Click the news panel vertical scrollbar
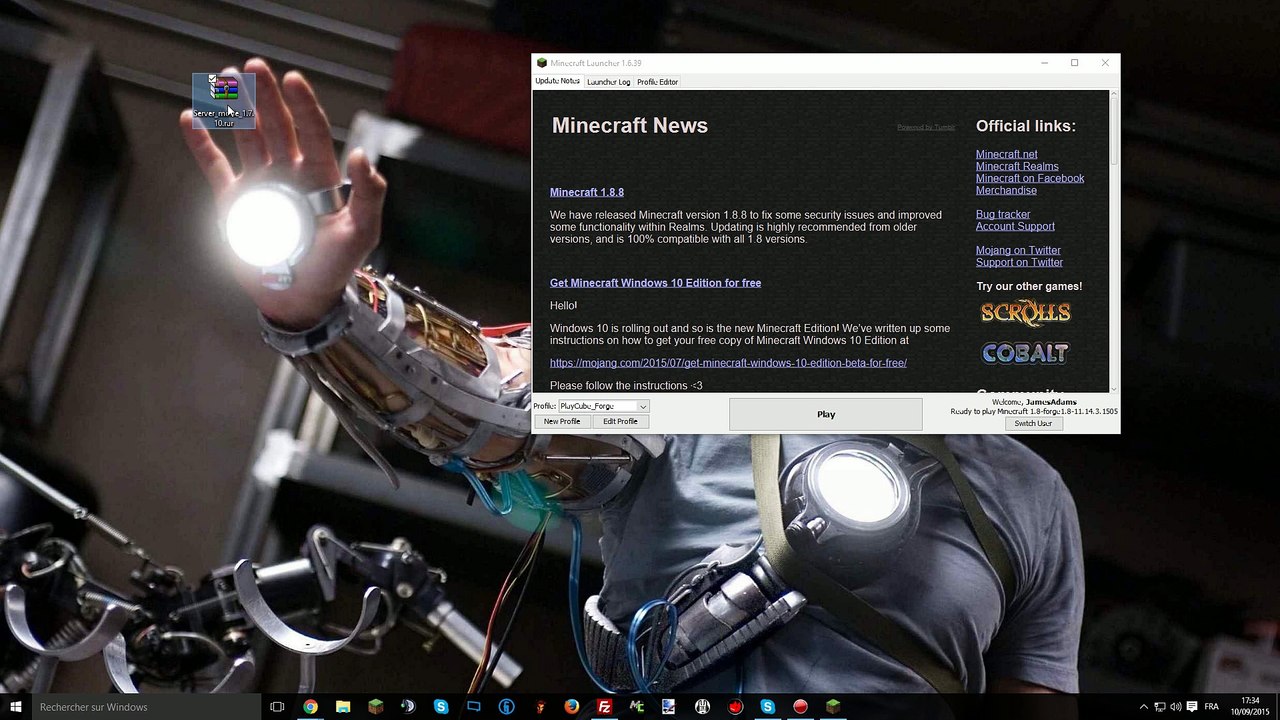The height and width of the screenshot is (720, 1280). pyautogui.click(x=1114, y=241)
